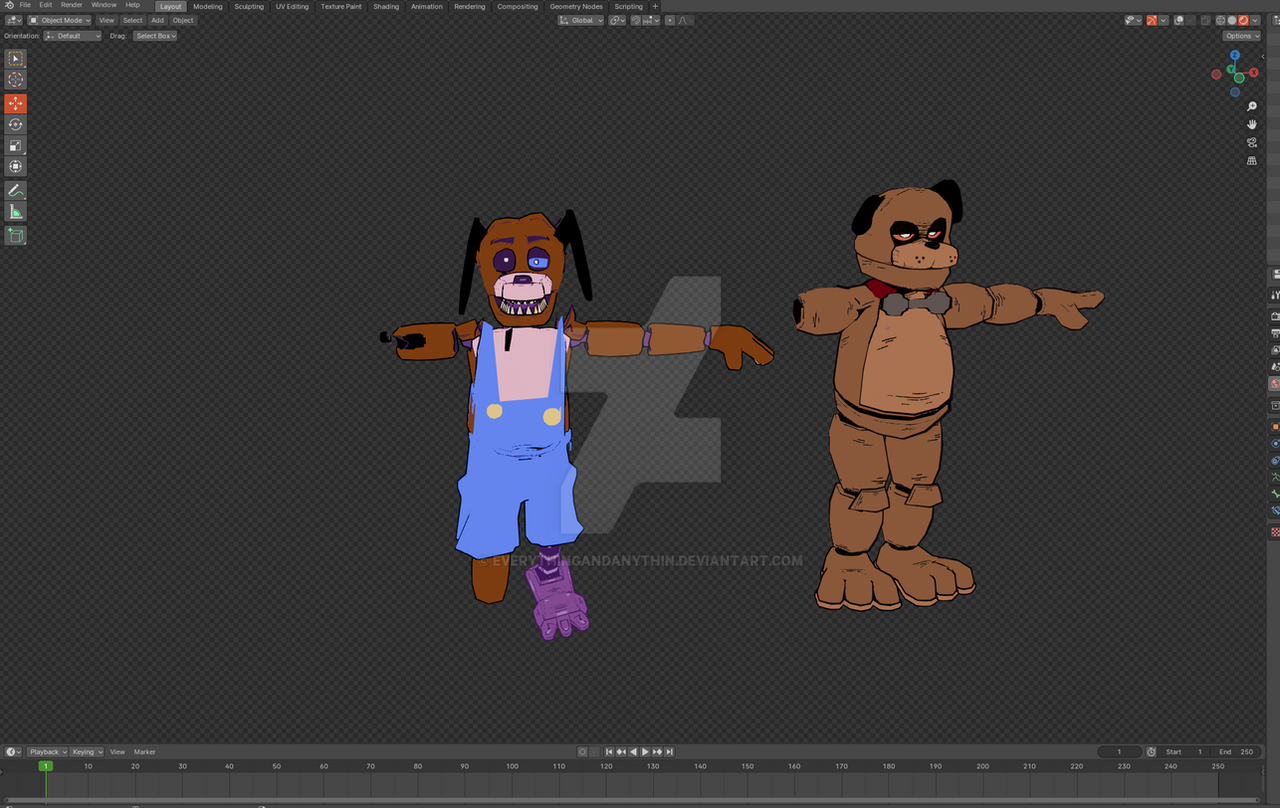Switch to the Modeling workspace tab
Screen dimensions: 1280x808
[x=208, y=6]
